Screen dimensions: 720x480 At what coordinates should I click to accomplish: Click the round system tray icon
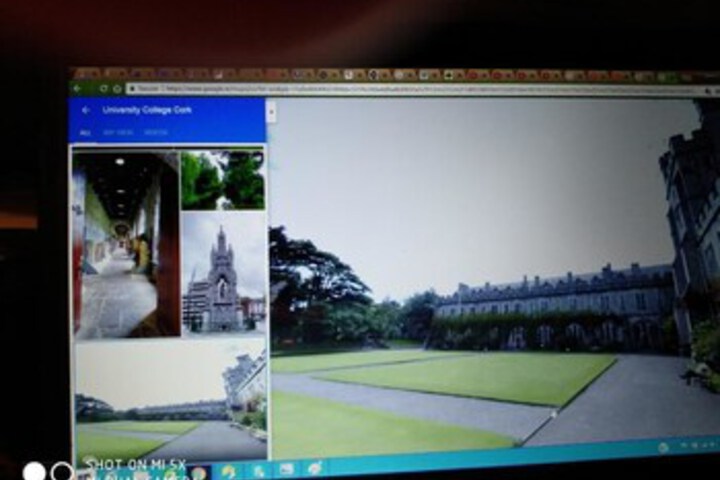(663, 447)
